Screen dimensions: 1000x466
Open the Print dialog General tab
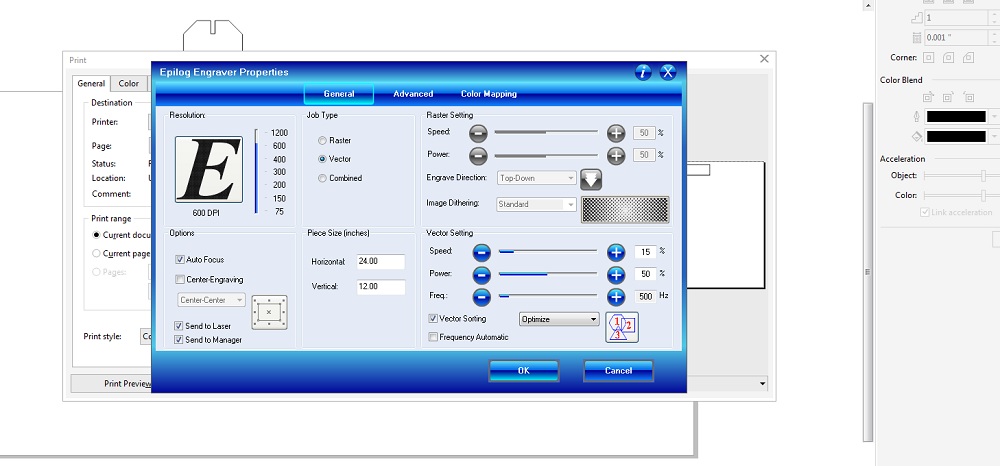(x=91, y=84)
